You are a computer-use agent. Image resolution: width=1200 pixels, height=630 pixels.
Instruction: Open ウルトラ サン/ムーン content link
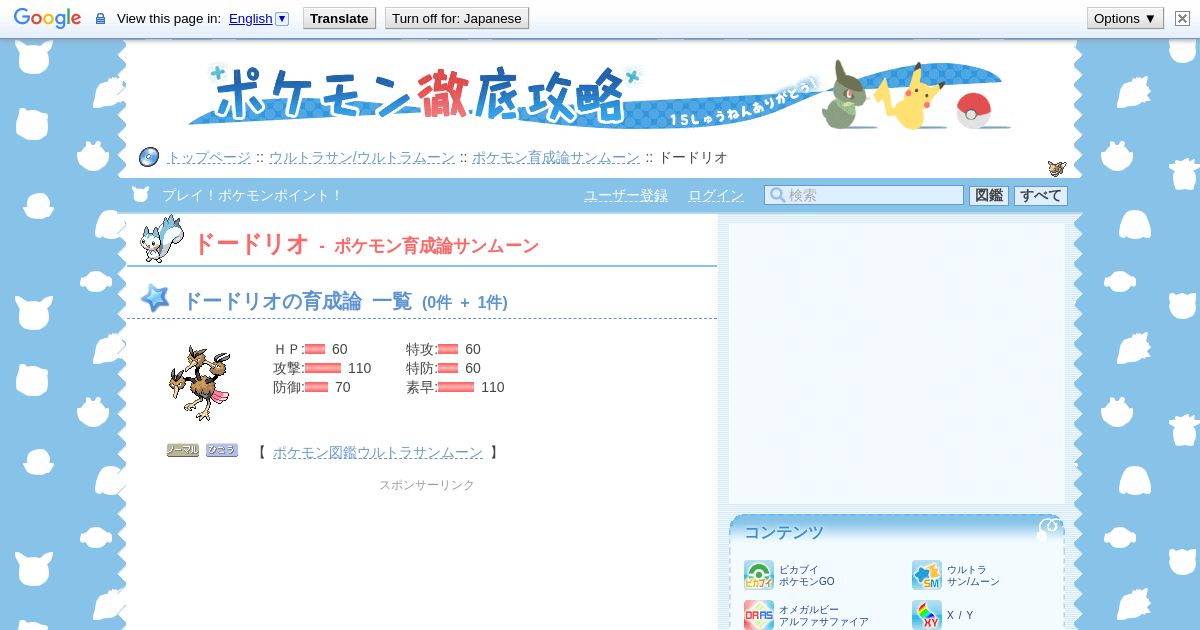click(973, 575)
